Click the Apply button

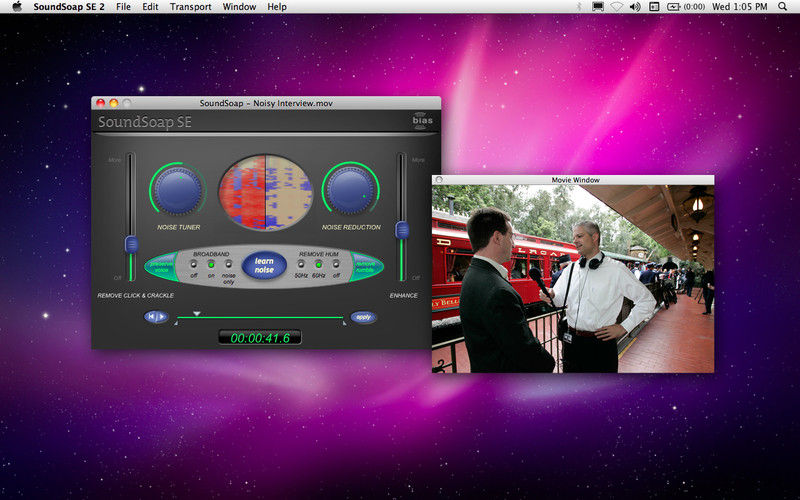pos(363,317)
